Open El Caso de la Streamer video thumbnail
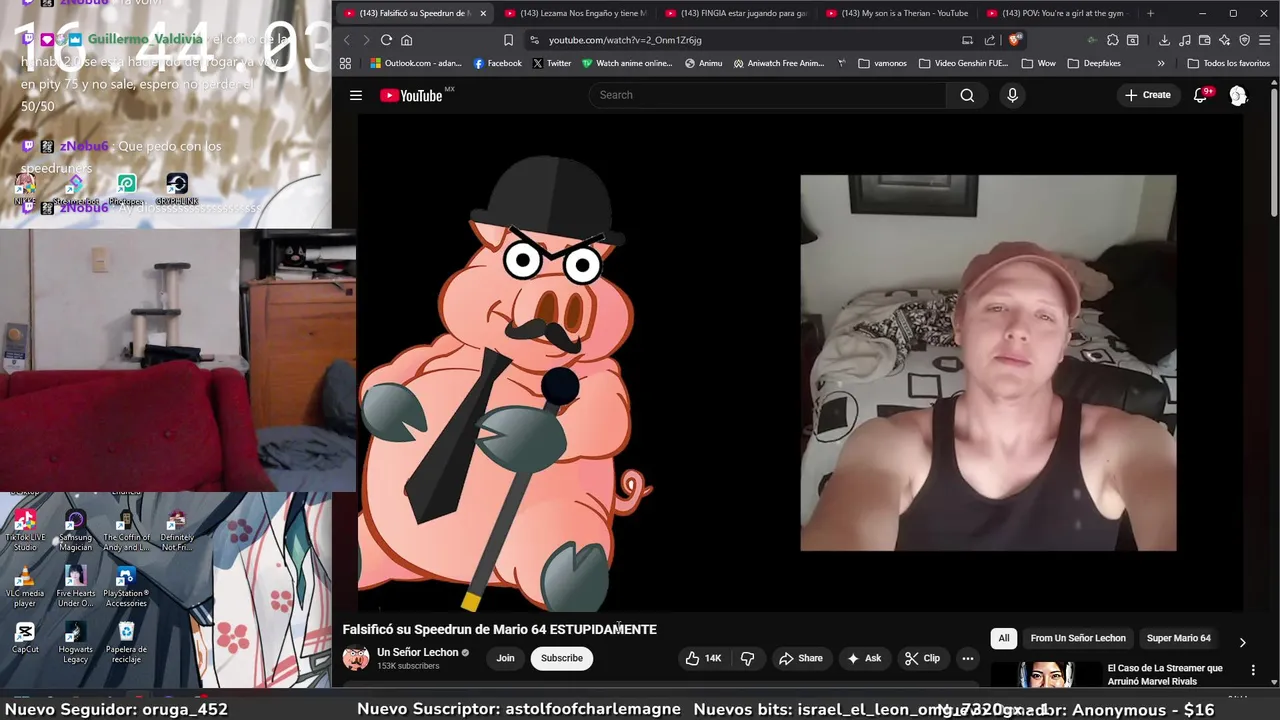Screen dimensions: 1280x720 1045,675
